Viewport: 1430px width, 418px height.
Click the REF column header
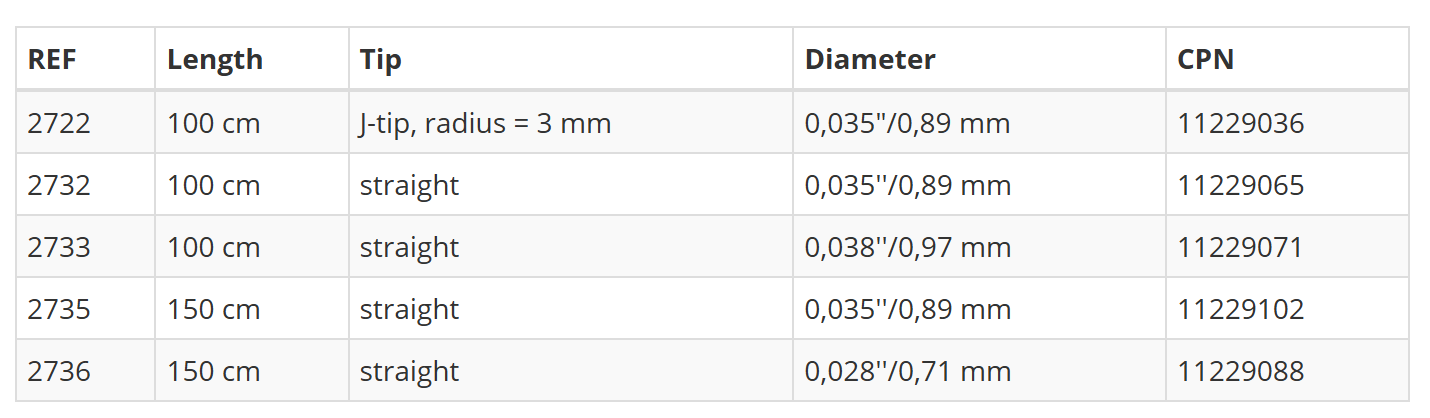pyautogui.click(x=52, y=60)
